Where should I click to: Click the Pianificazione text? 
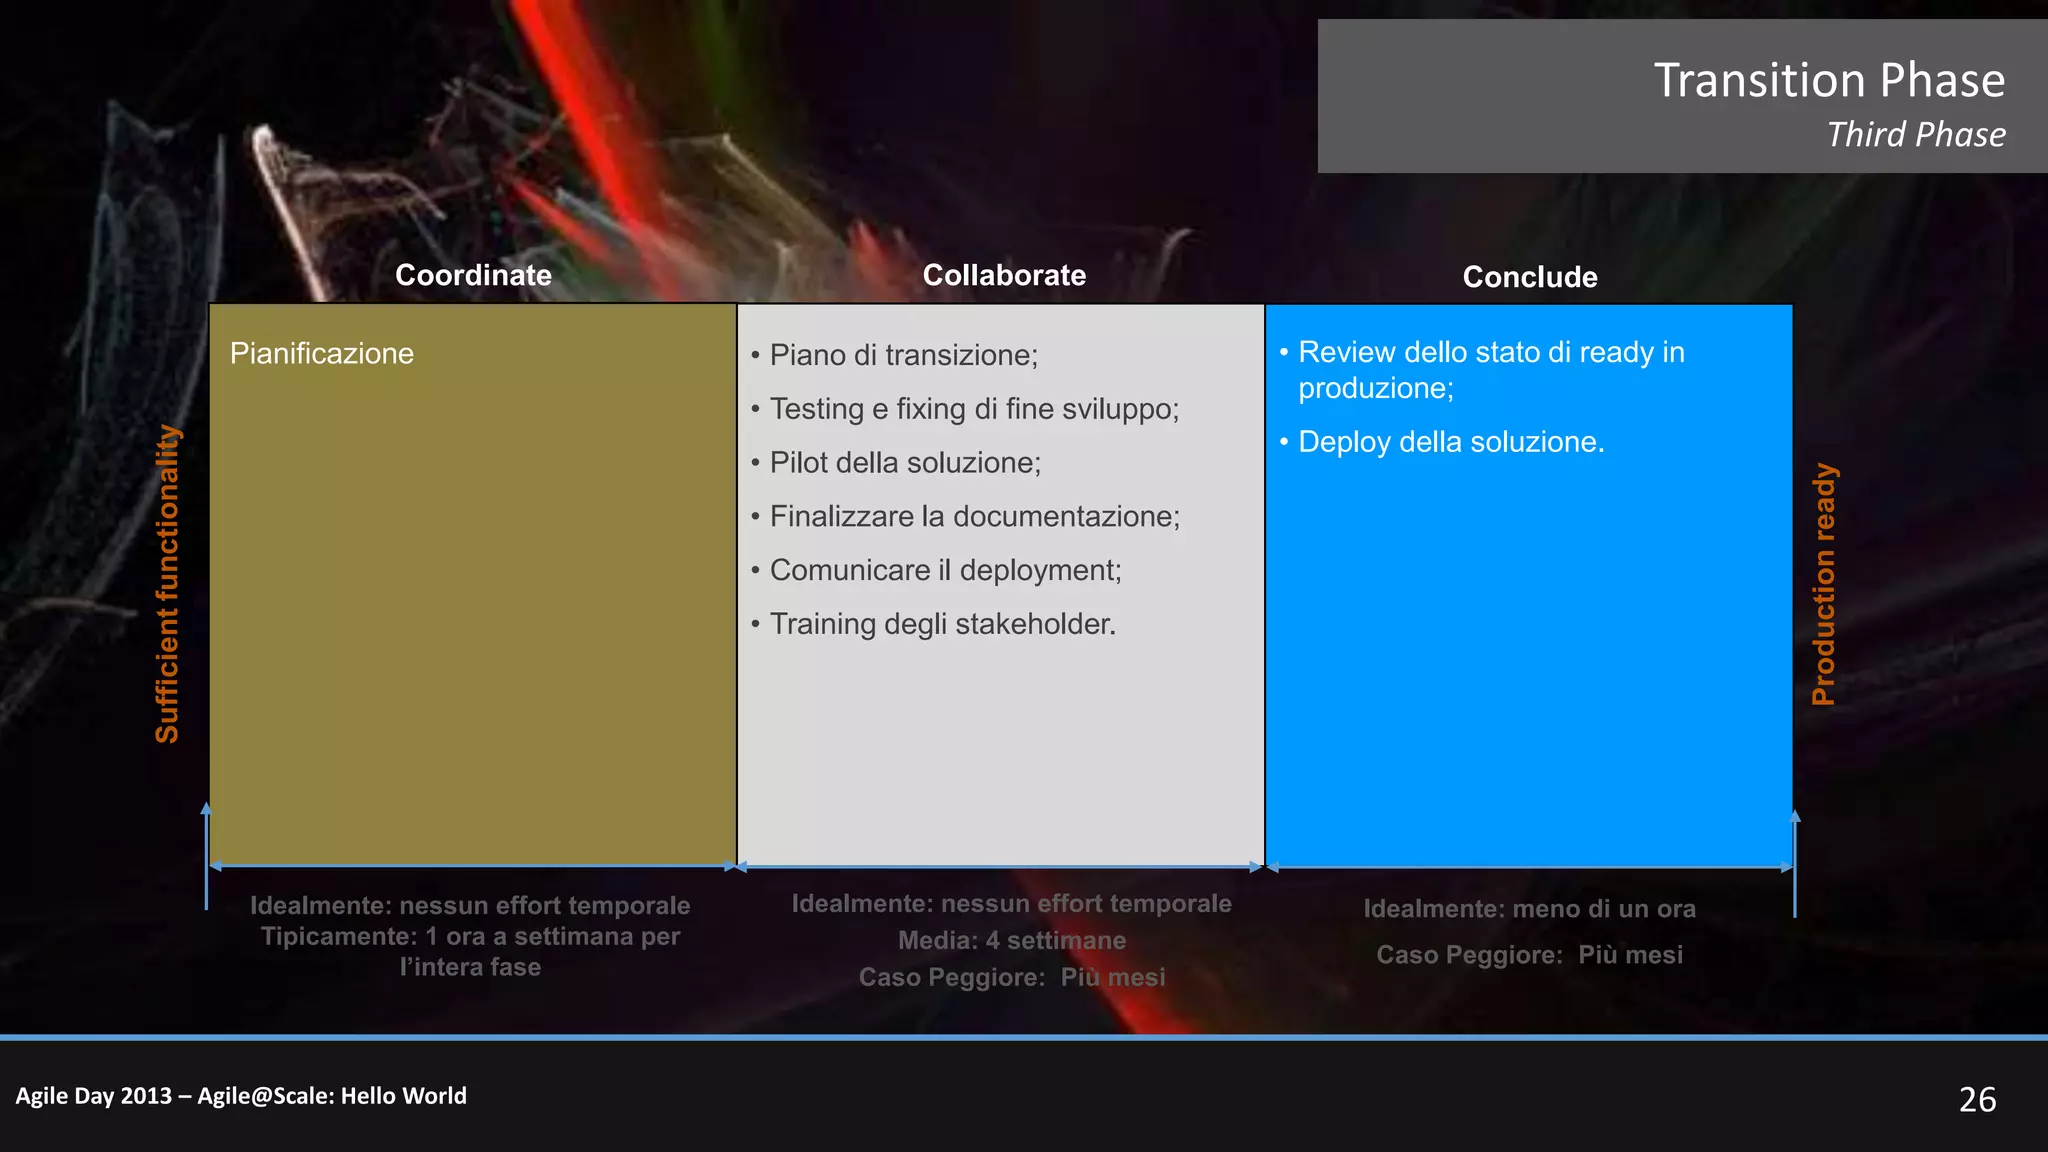[321, 353]
